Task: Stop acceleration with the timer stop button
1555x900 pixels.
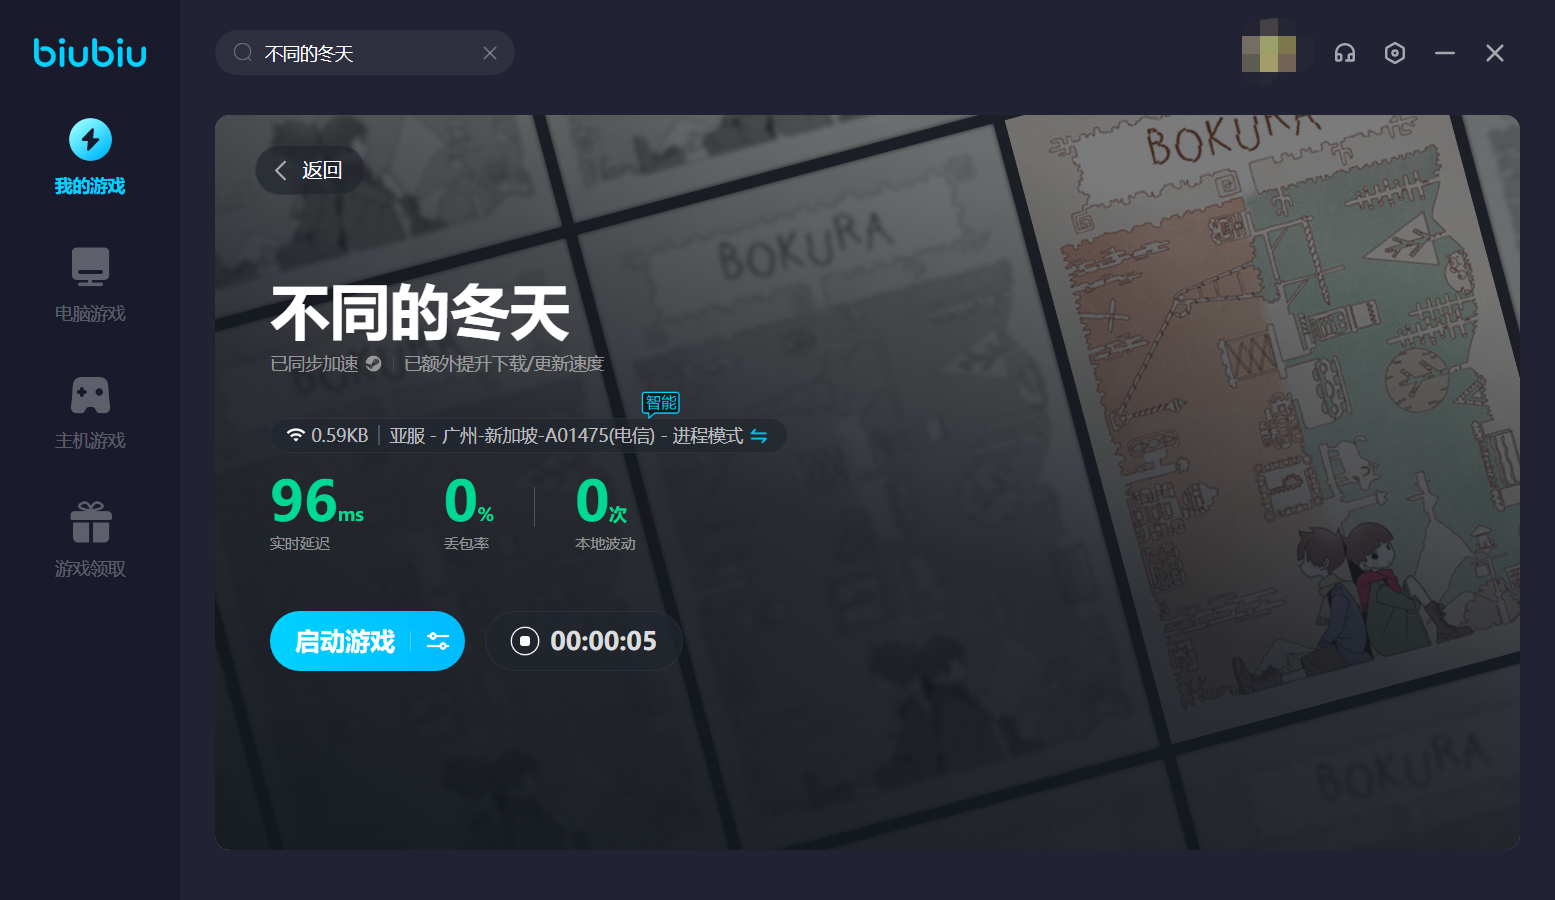Action: [x=525, y=641]
